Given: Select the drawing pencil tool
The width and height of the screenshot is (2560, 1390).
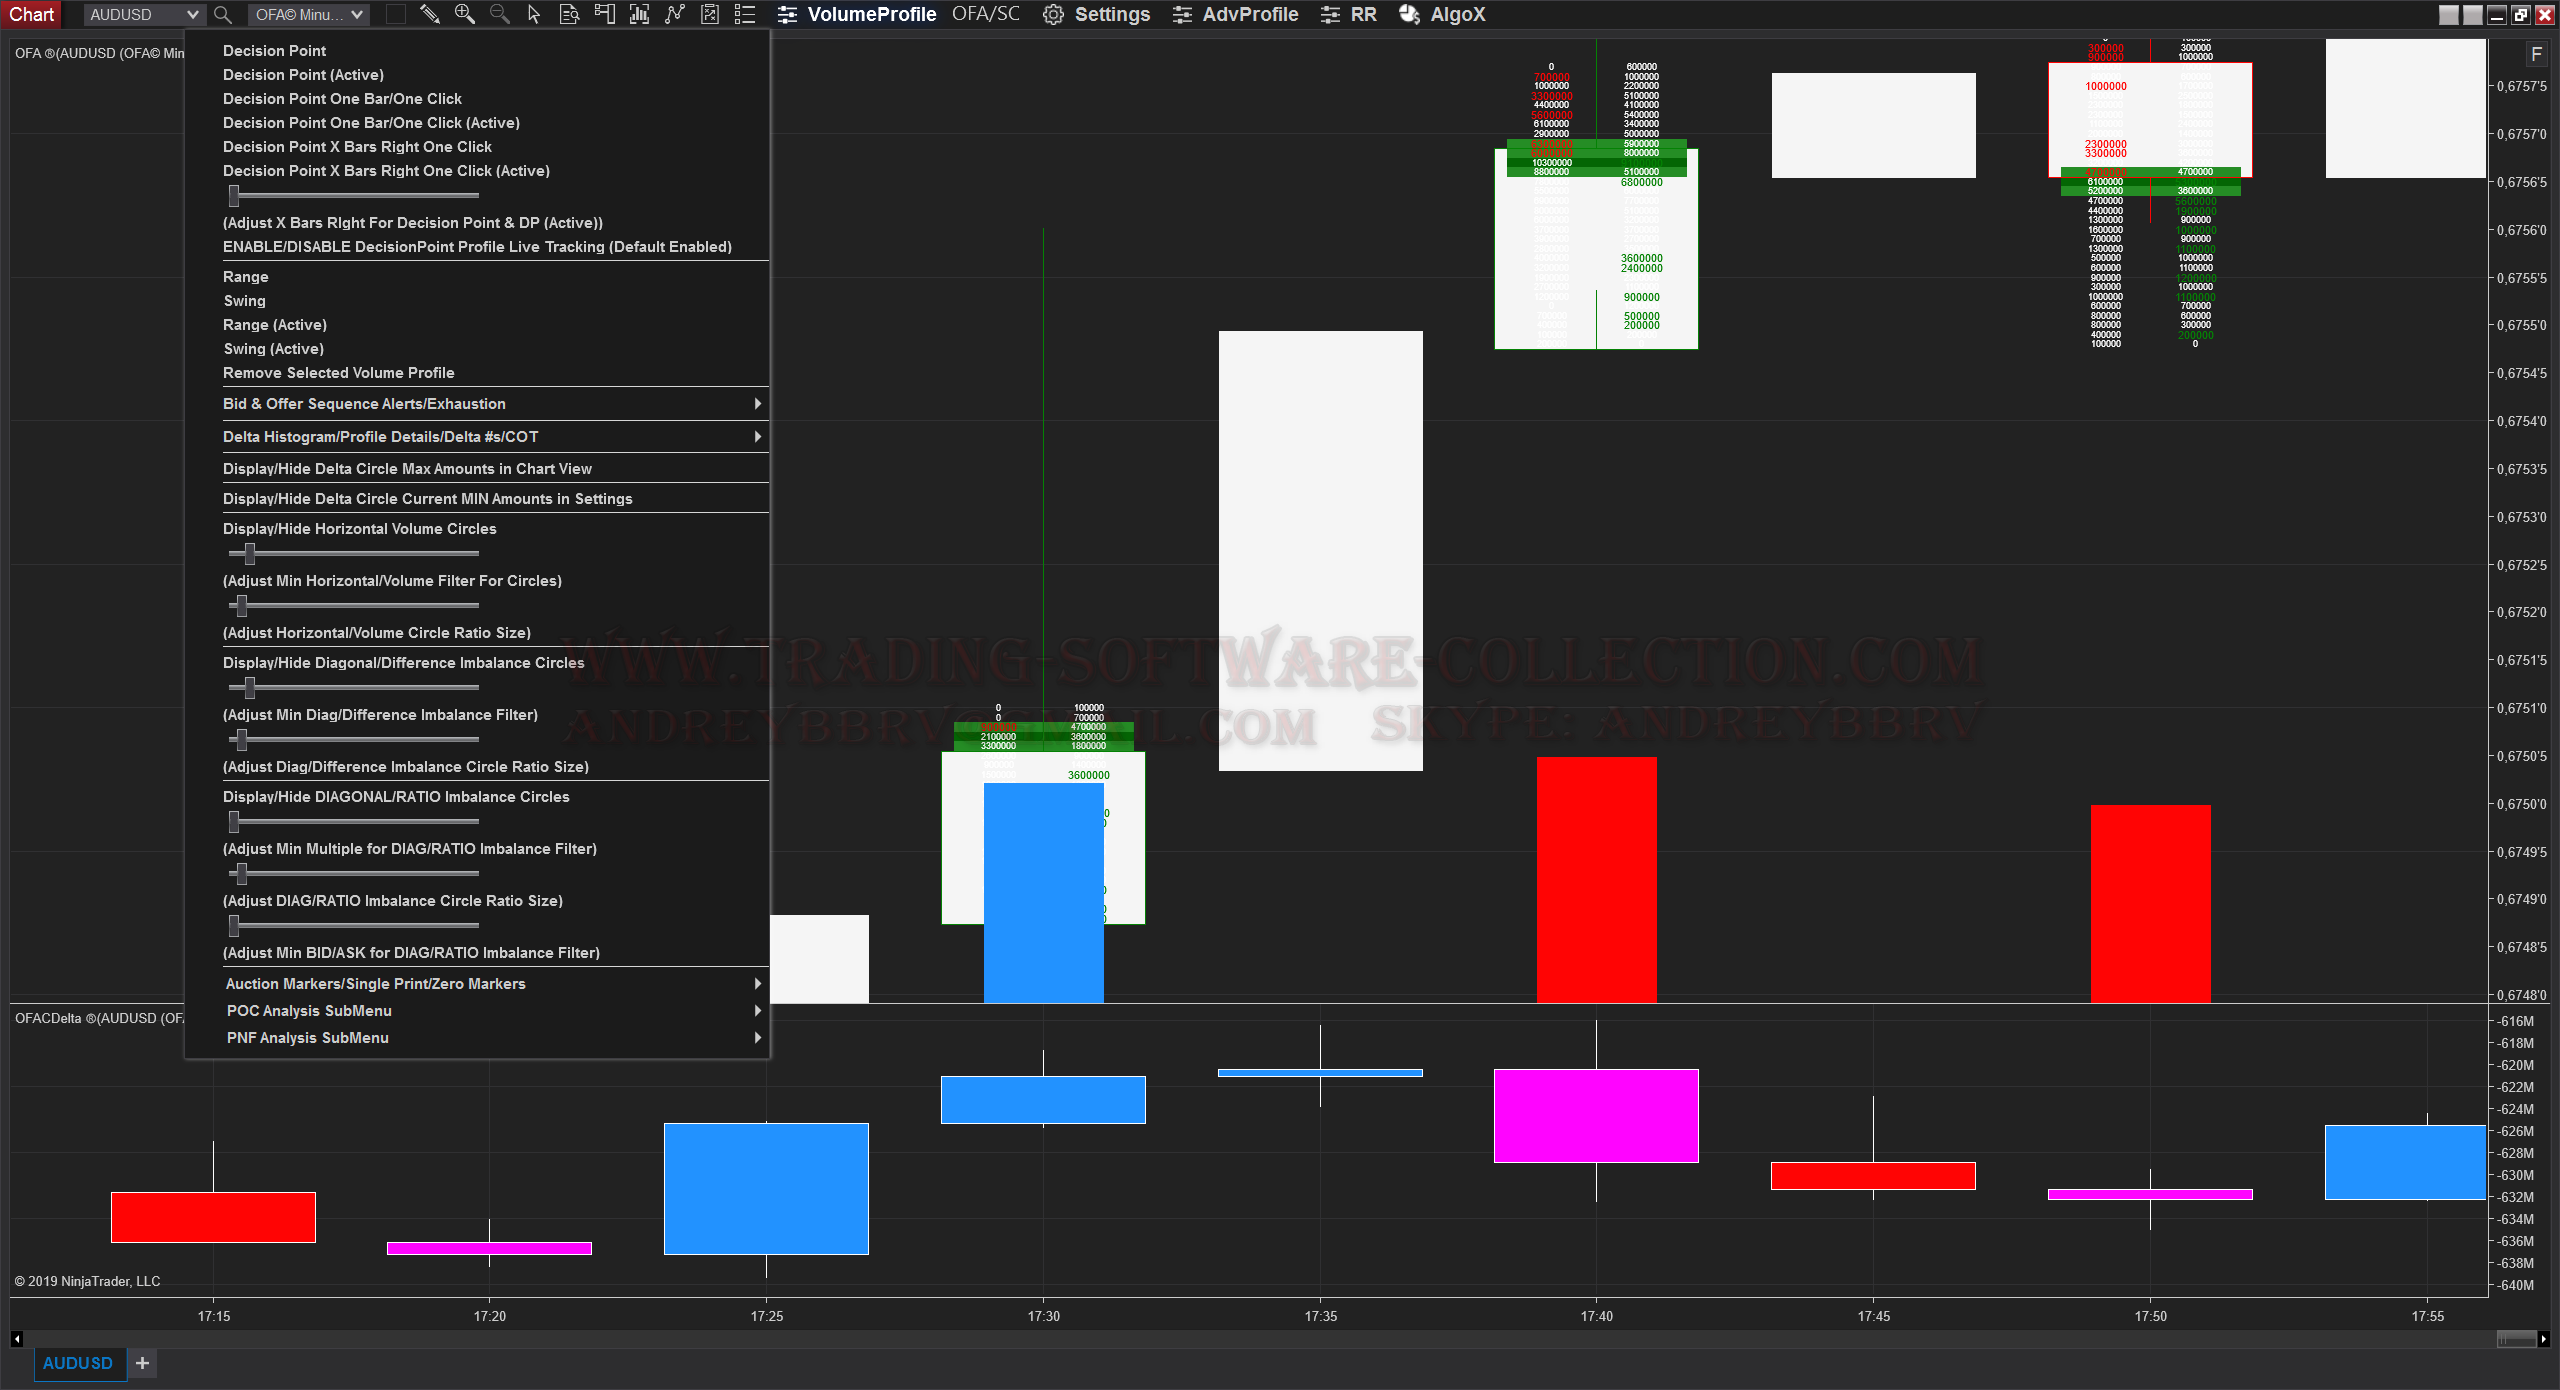Looking at the screenshot, I should [x=429, y=14].
